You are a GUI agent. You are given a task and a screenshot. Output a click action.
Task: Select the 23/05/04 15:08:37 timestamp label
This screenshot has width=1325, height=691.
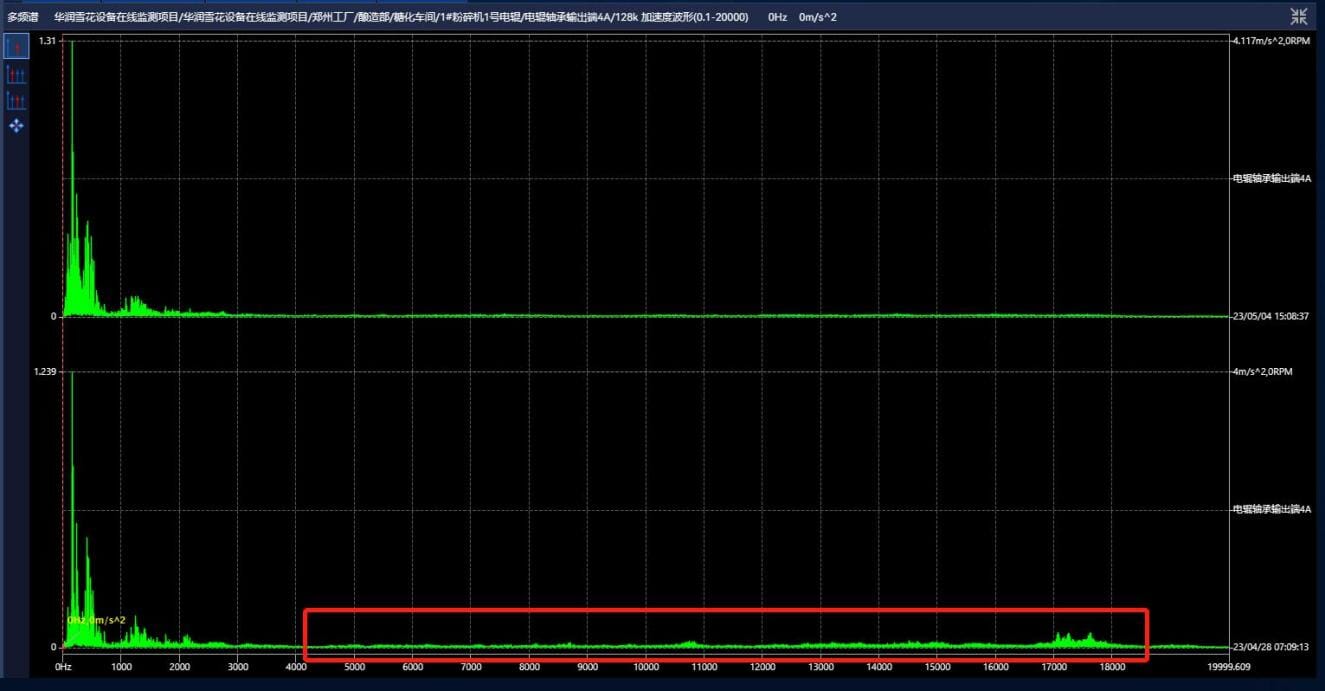click(x=1271, y=316)
